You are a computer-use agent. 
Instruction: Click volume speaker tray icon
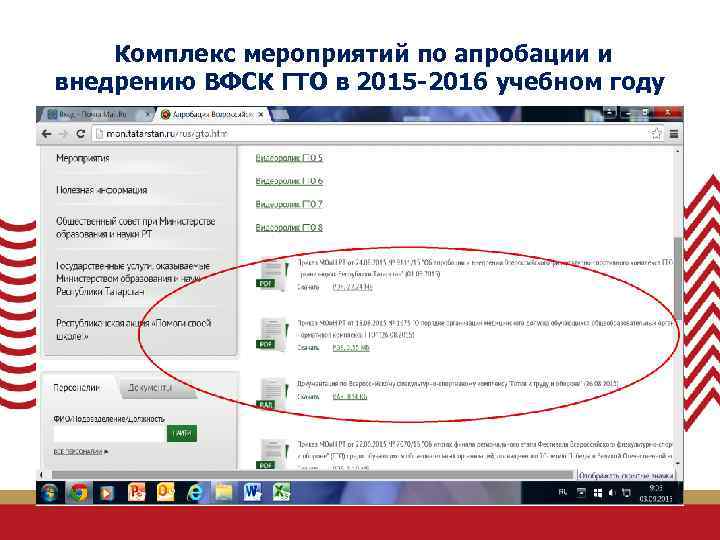(x=612, y=493)
